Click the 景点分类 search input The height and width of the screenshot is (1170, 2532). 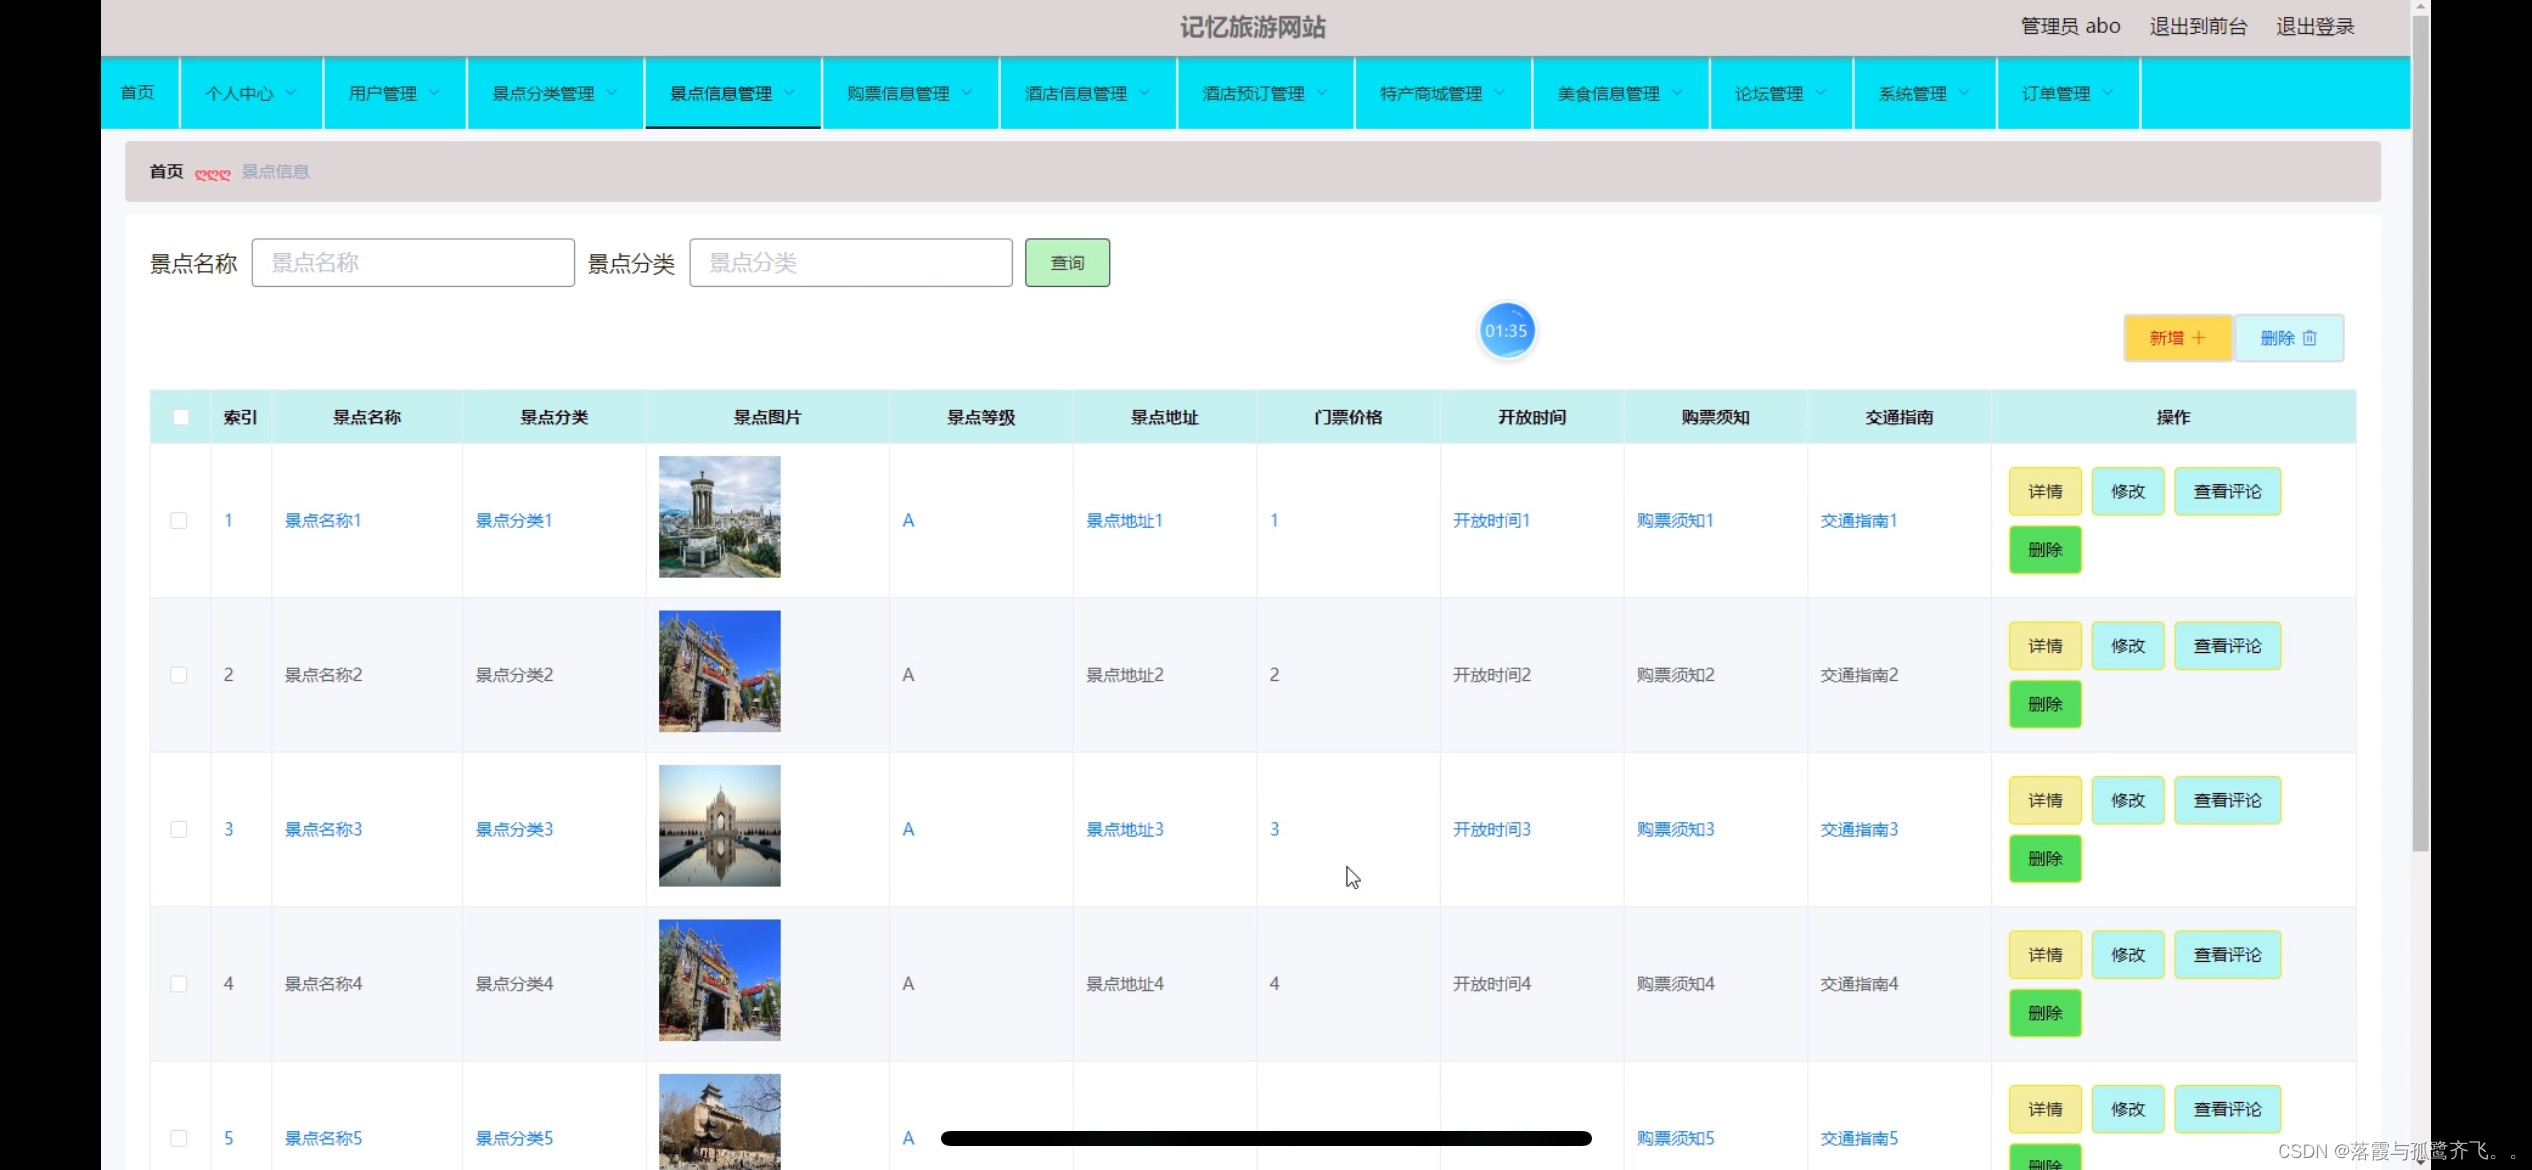point(851,263)
